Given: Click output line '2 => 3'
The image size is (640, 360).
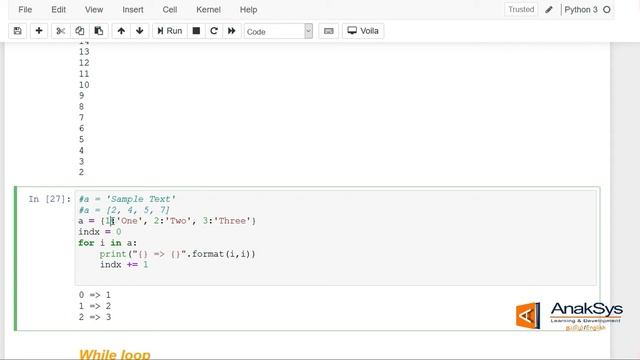Looking at the screenshot, I should pos(95,317).
